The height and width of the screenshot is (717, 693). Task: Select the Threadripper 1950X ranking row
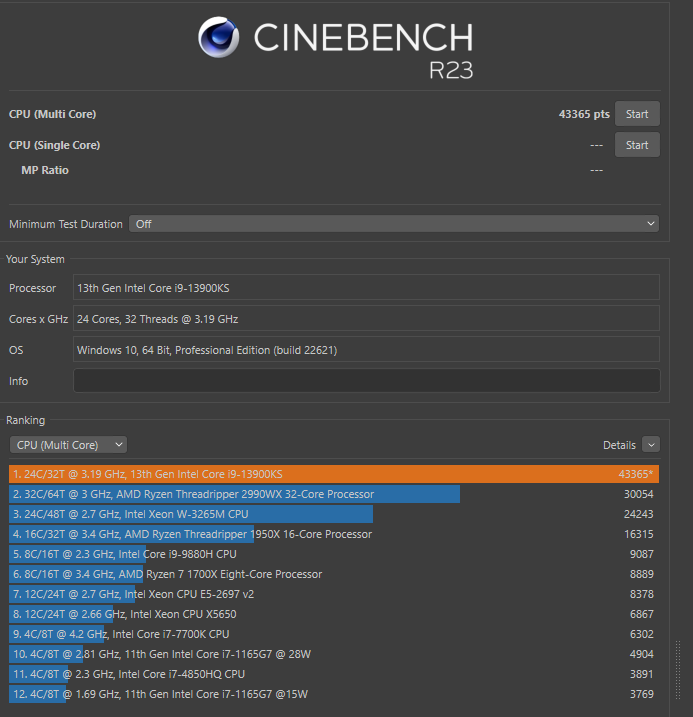[x=334, y=534]
